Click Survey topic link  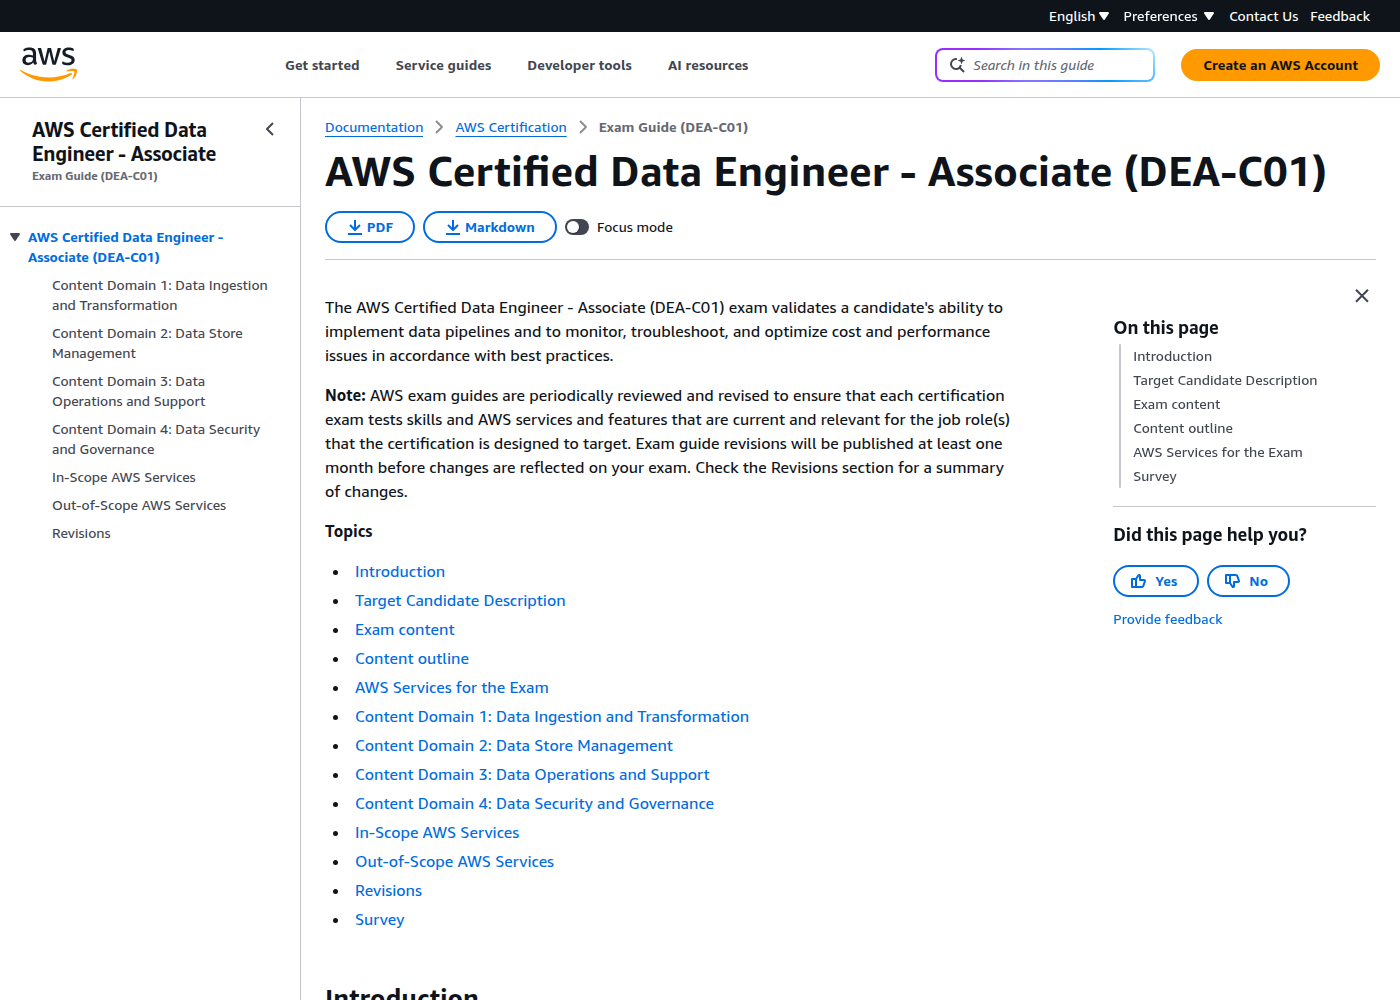click(x=380, y=919)
